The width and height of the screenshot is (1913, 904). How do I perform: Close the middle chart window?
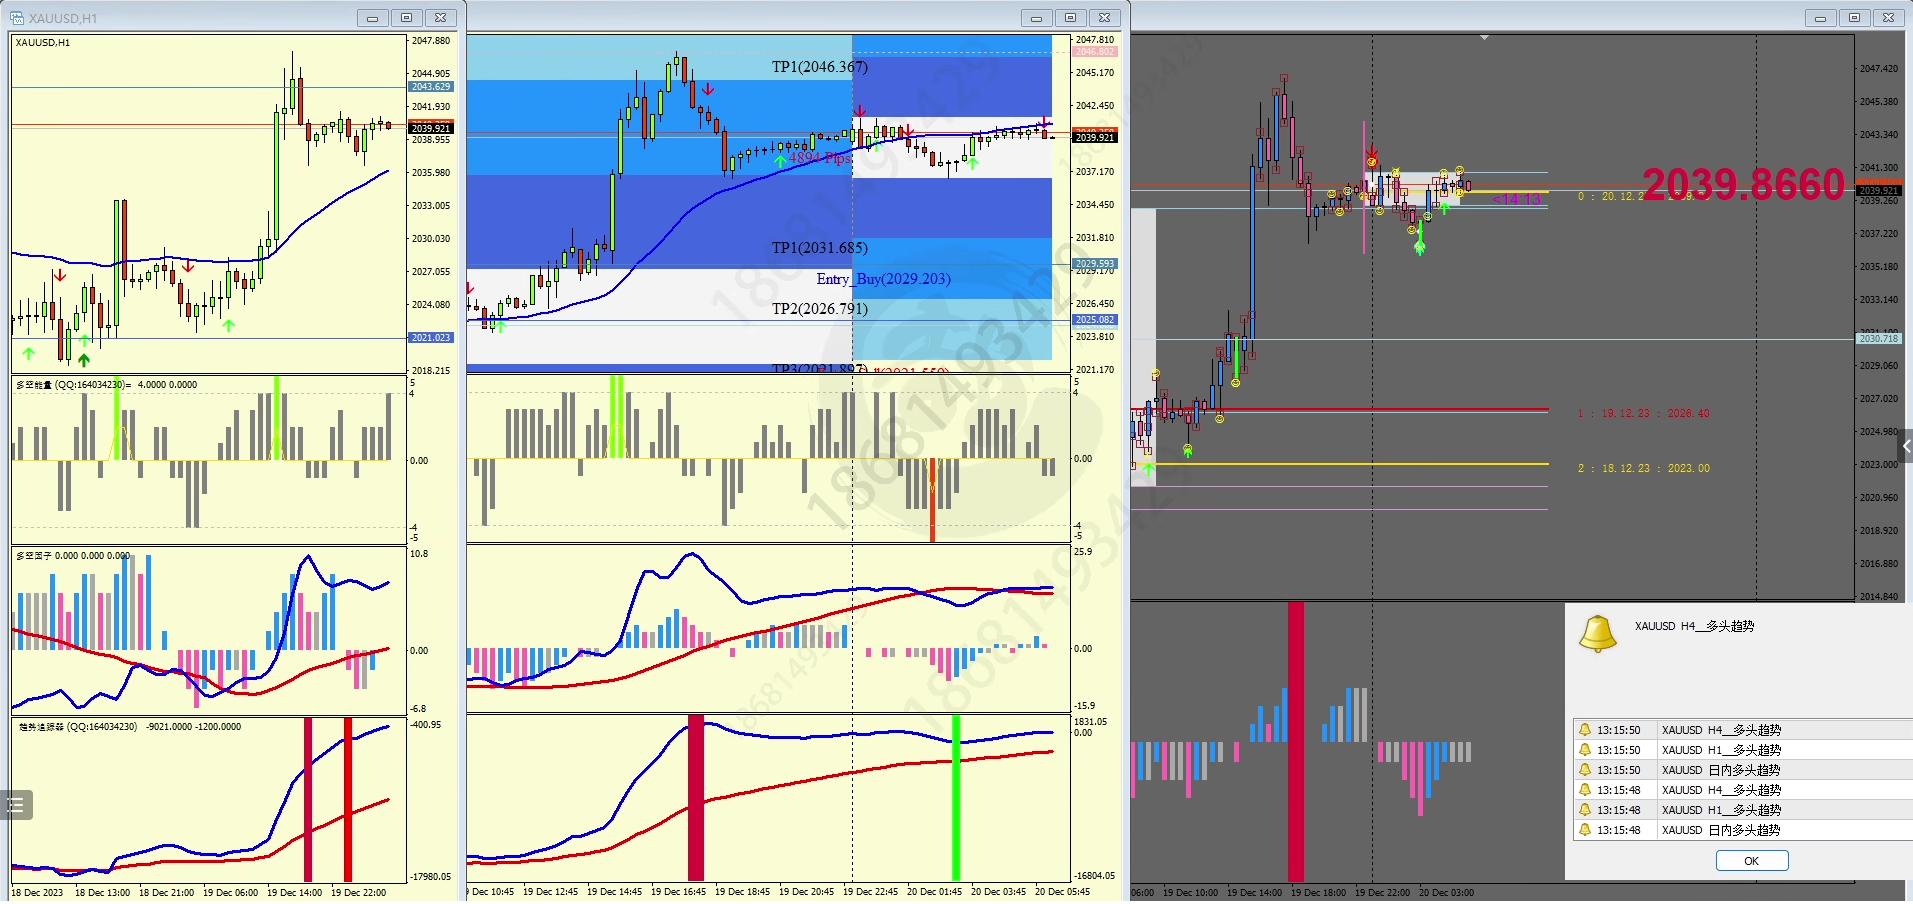(1104, 18)
